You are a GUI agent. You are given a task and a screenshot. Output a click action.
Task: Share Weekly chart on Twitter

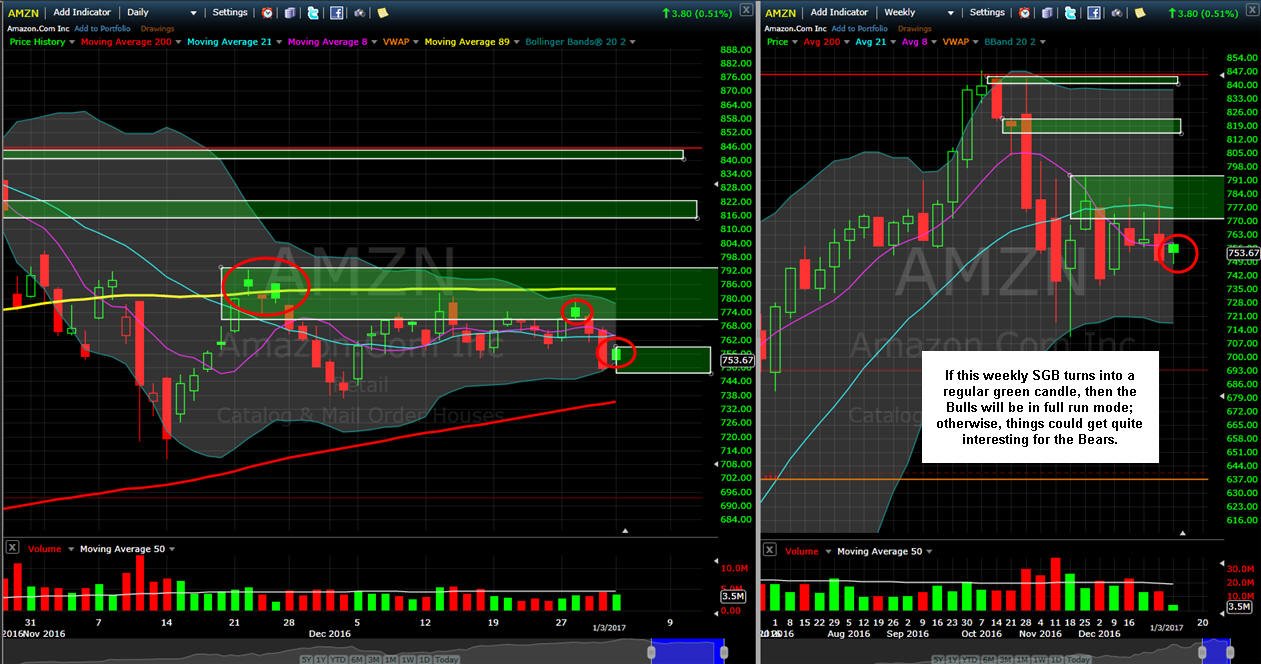pyautogui.click(x=1070, y=13)
